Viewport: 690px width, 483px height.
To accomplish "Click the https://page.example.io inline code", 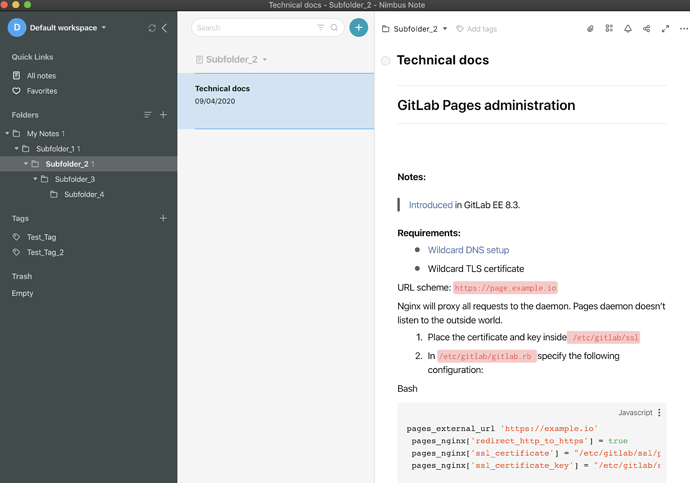I will [505, 288].
